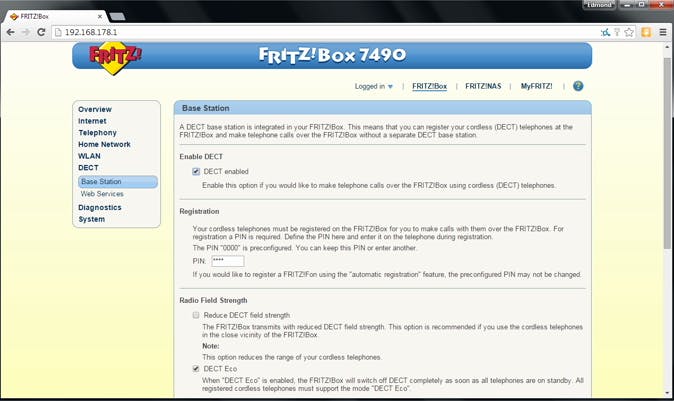Click the Enable DECT section heading

tap(201, 157)
